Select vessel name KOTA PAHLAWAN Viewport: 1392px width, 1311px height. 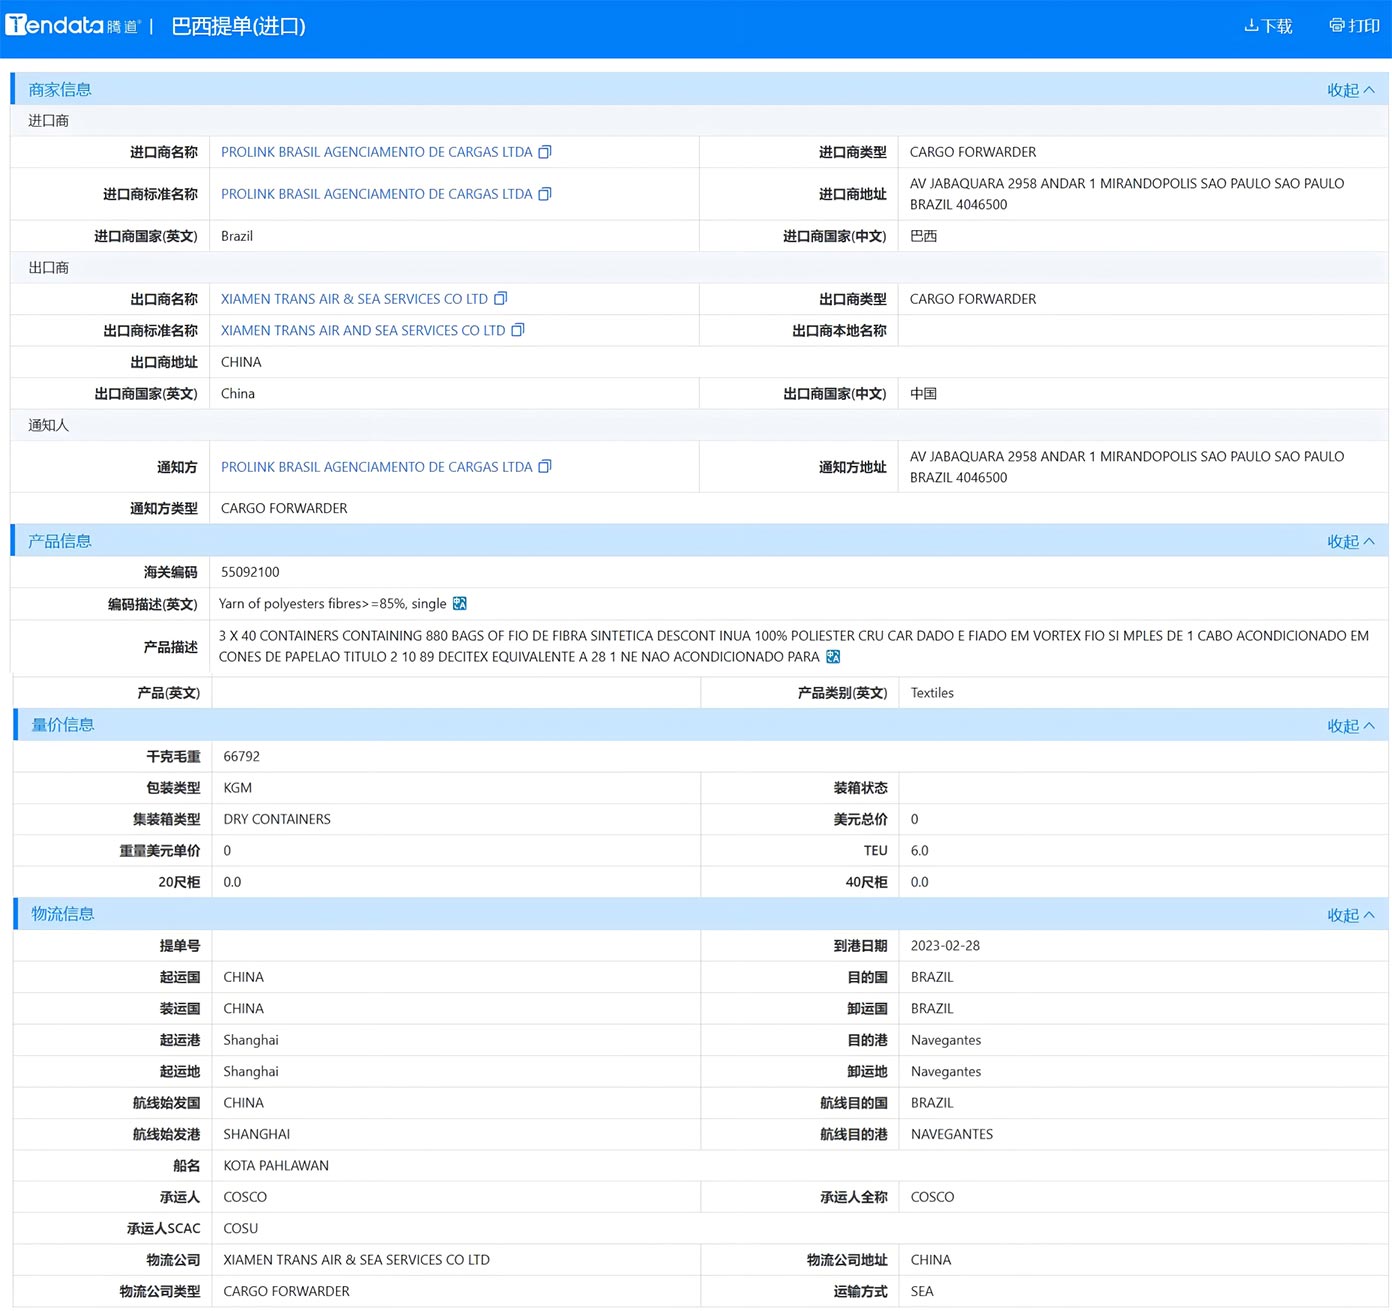point(276,1166)
